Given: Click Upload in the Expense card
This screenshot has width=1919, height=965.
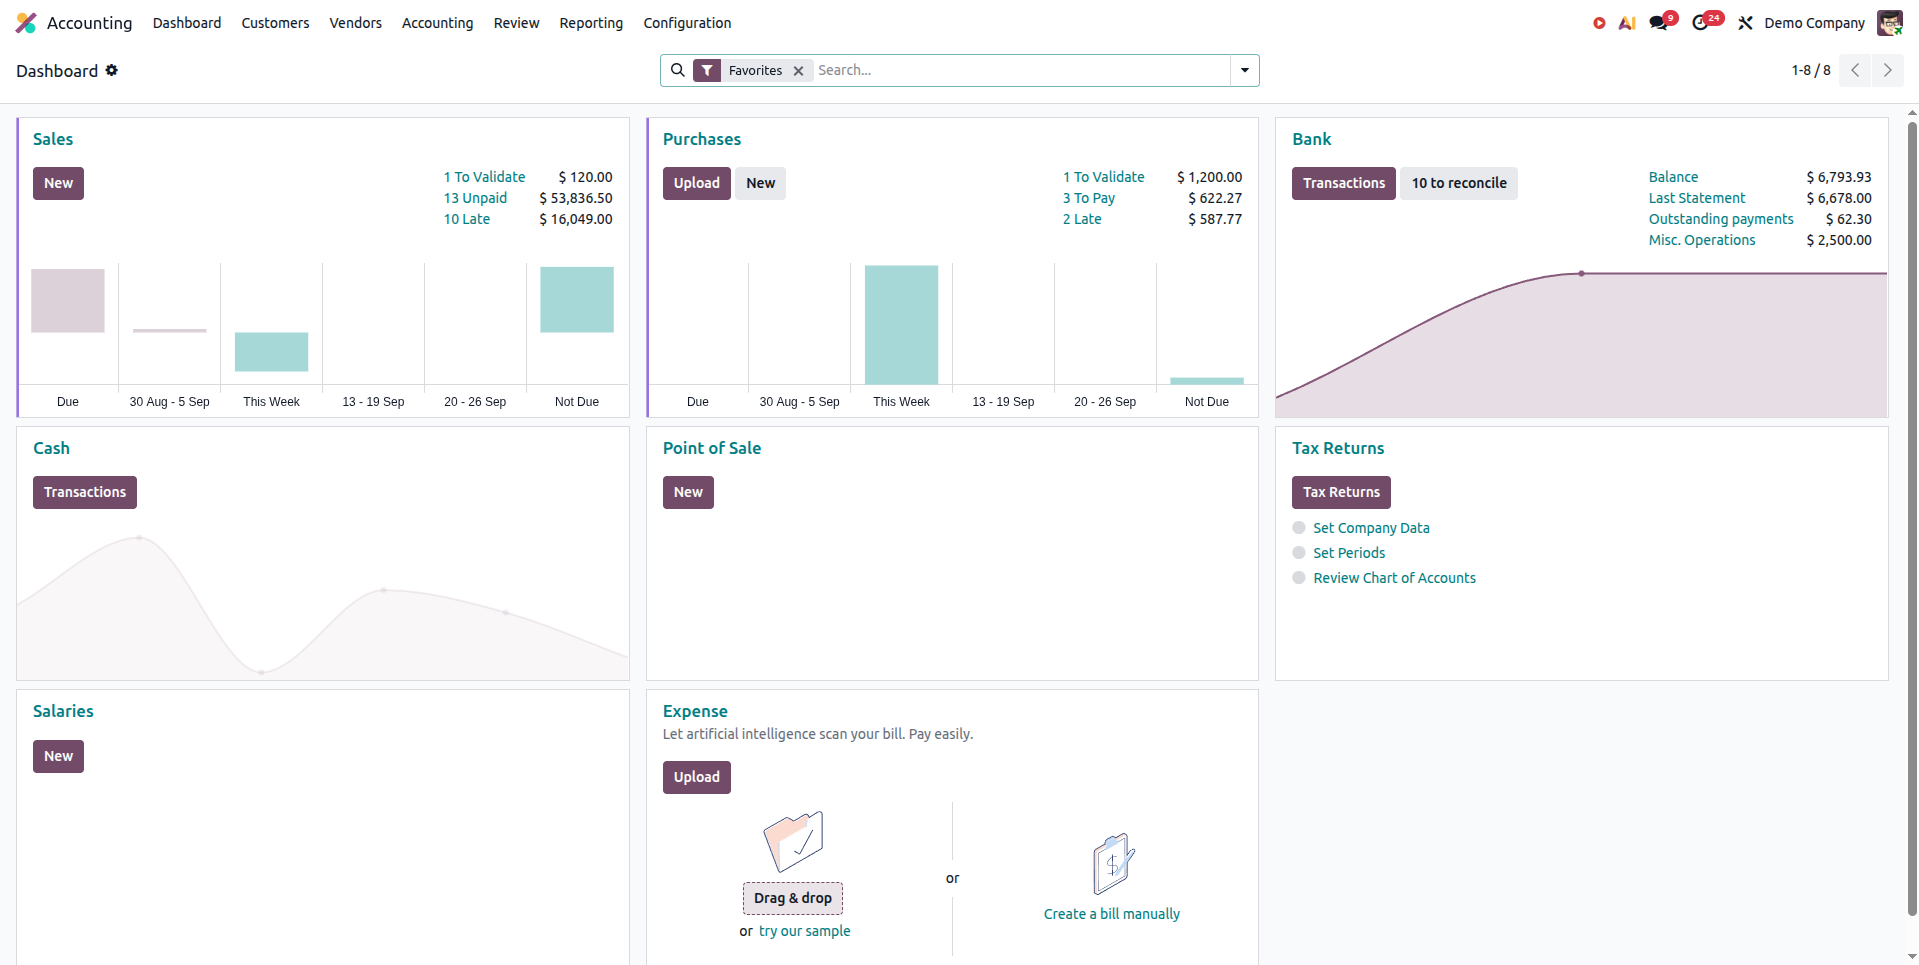Looking at the screenshot, I should tap(697, 777).
